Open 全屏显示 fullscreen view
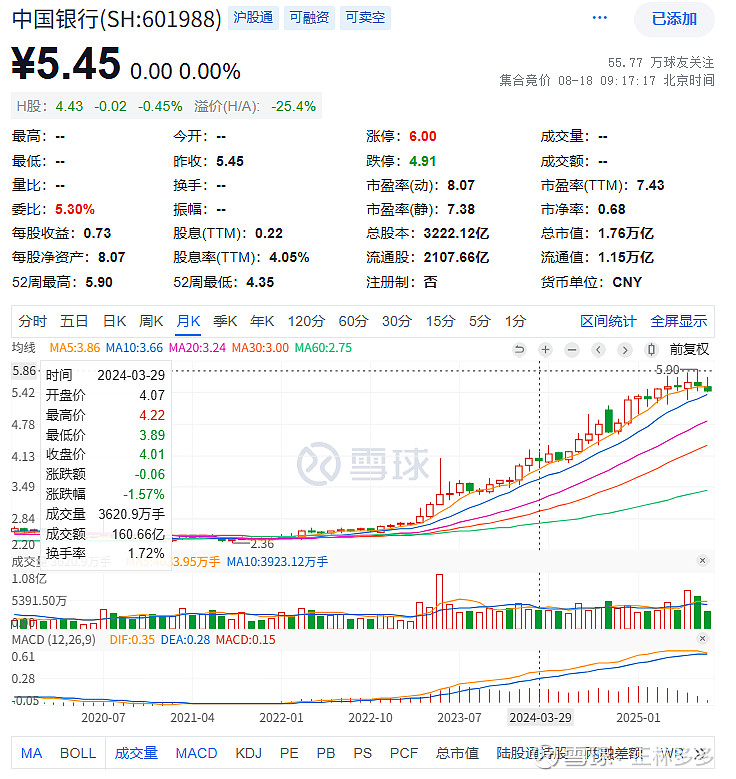This screenshot has width=736, height=779. pyautogui.click(x=679, y=321)
